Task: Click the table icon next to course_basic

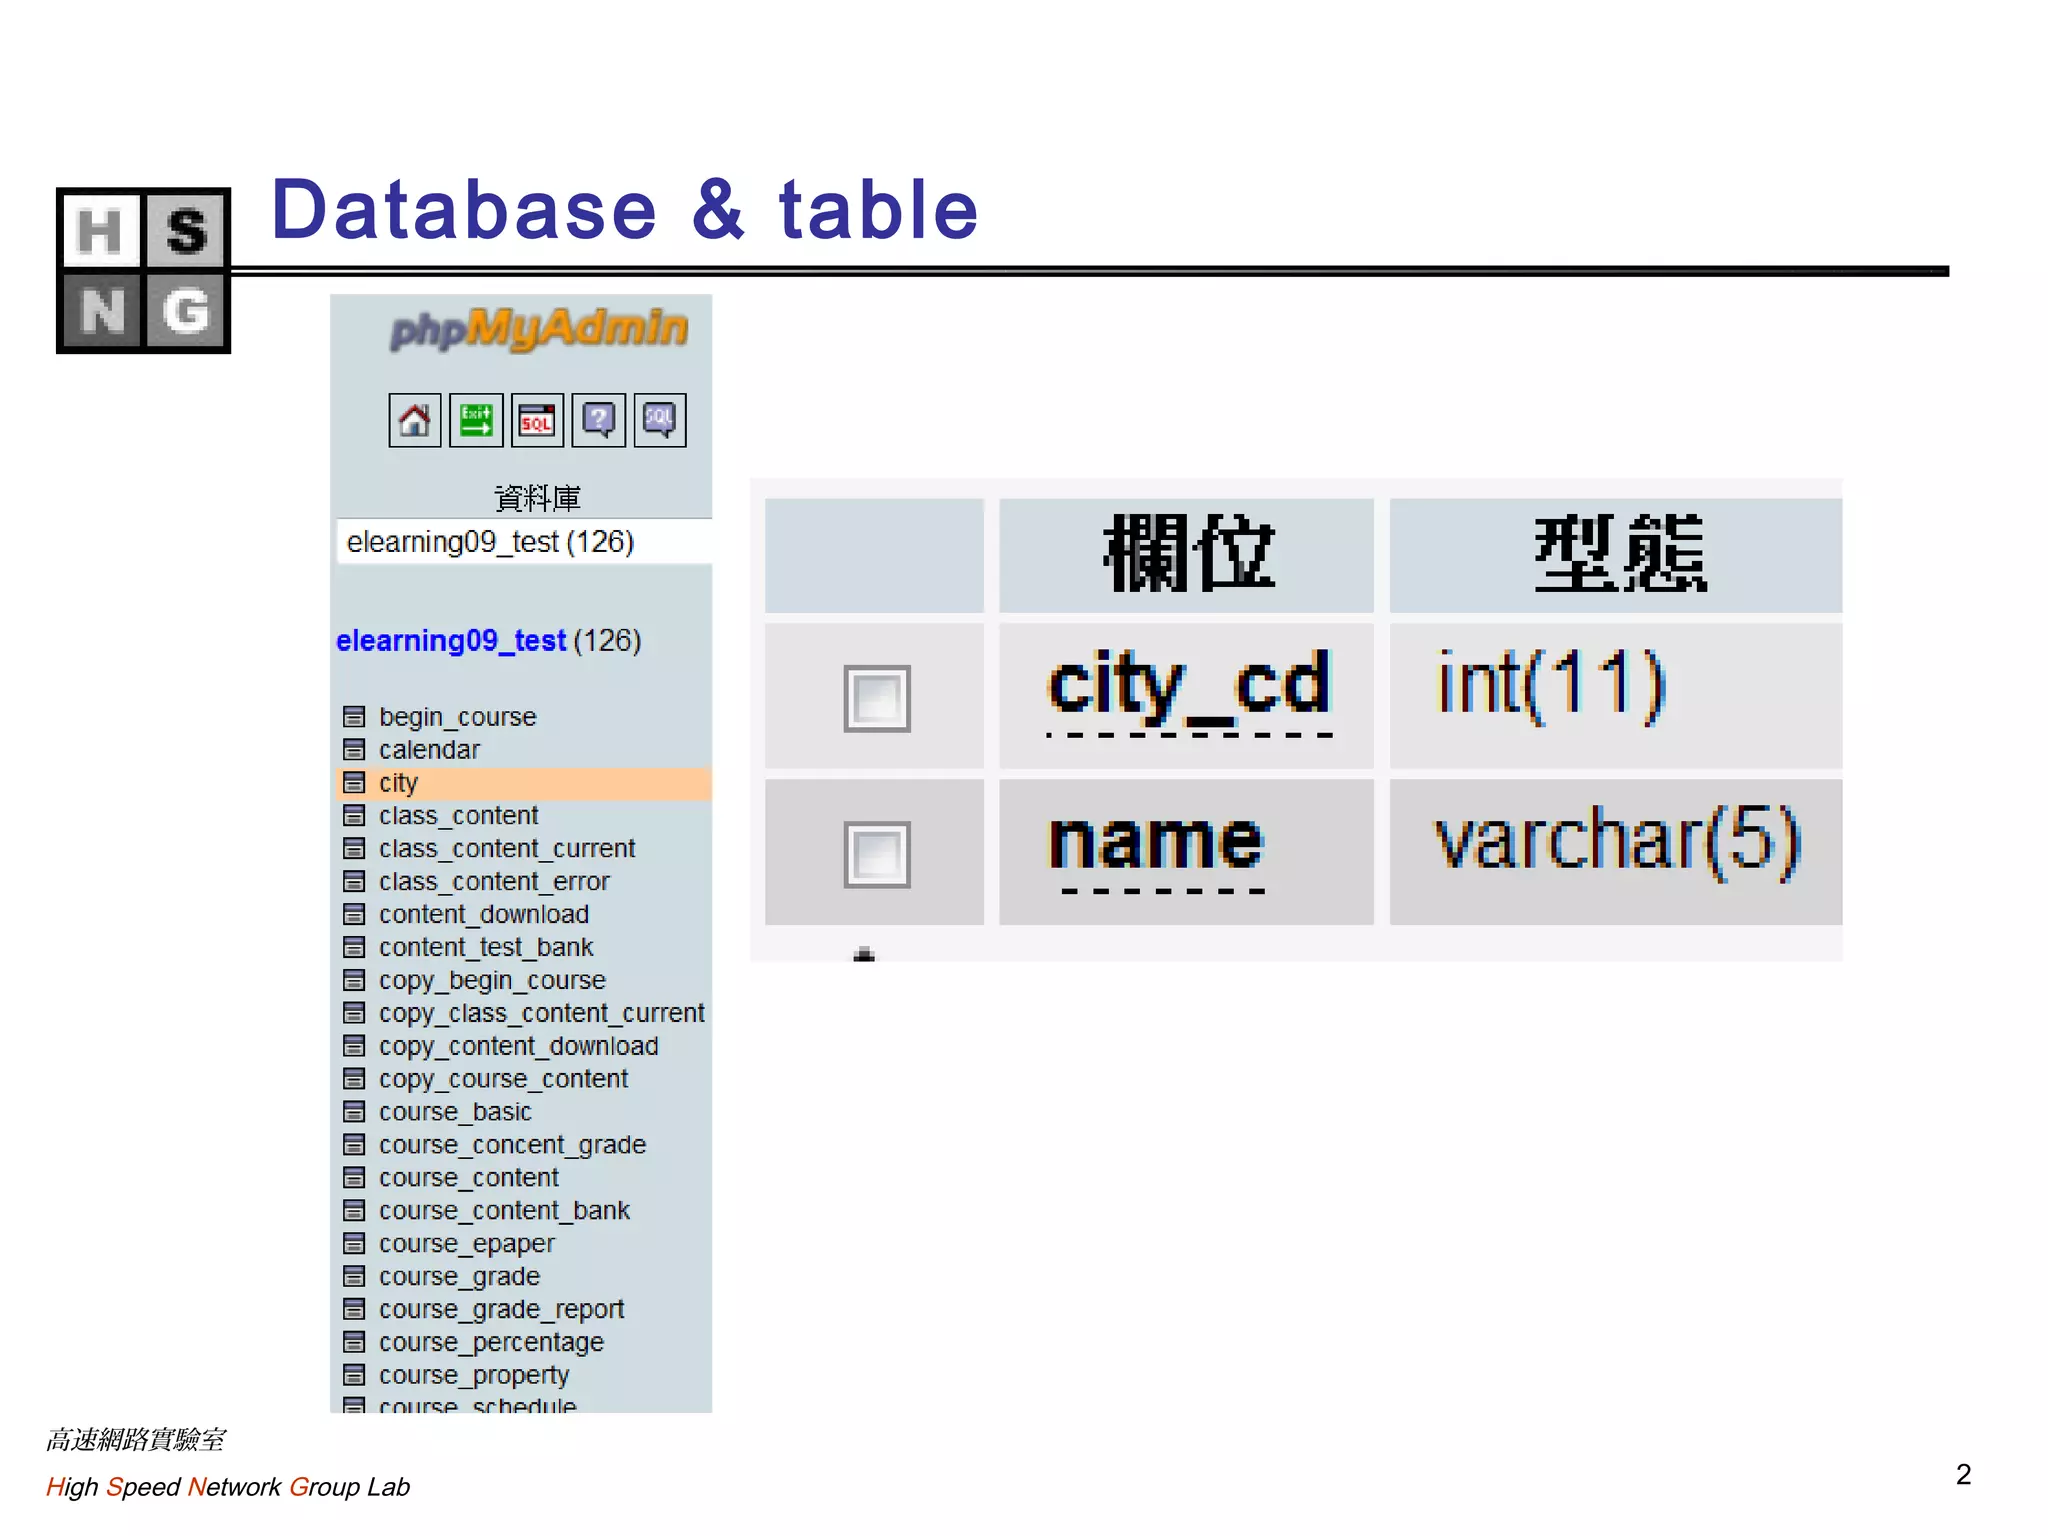Action: [354, 1111]
